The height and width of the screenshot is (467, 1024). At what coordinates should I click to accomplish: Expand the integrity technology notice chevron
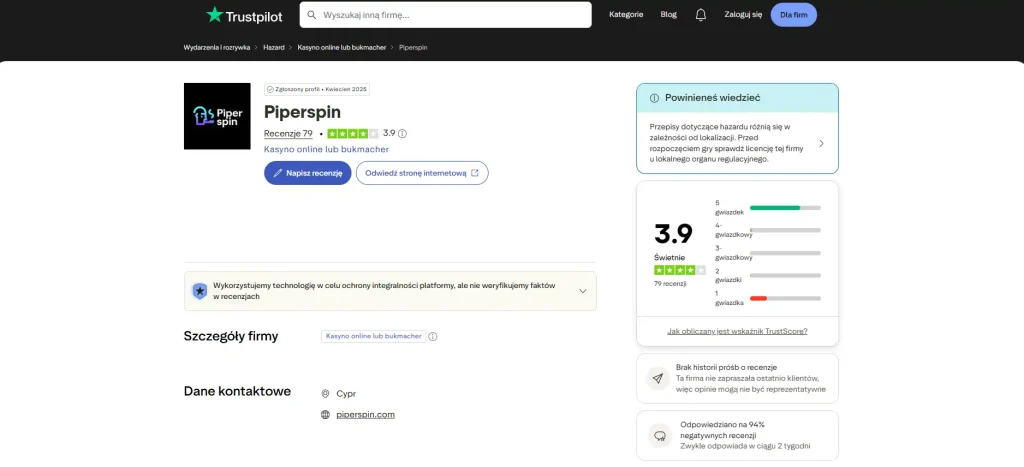[x=583, y=291]
